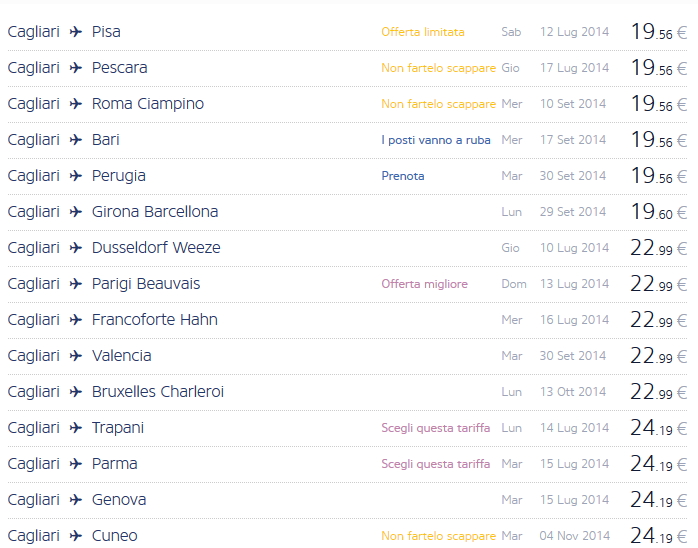Click the airplane icon in the Trapani row
Viewport: 698px width, 548px height.
(76, 428)
